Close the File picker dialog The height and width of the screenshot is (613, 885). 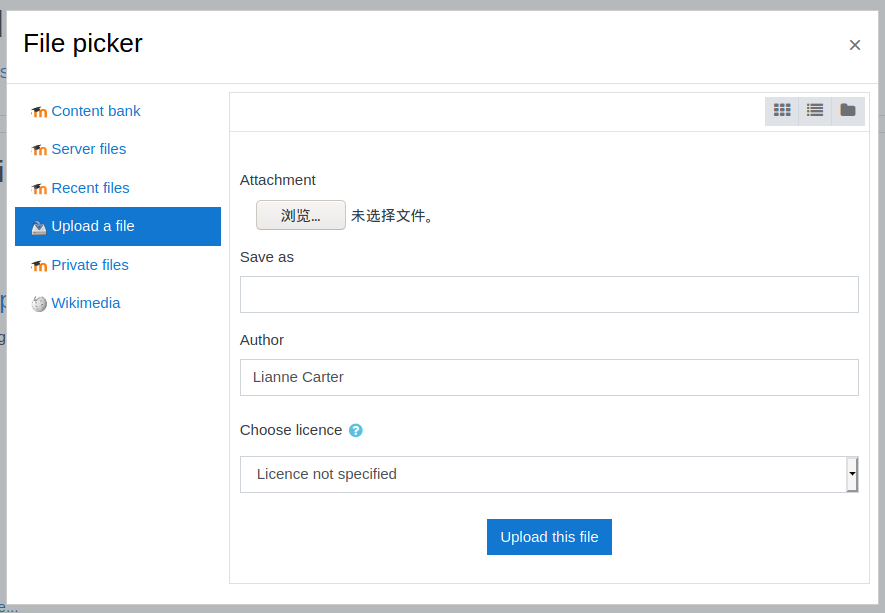pos(855,45)
